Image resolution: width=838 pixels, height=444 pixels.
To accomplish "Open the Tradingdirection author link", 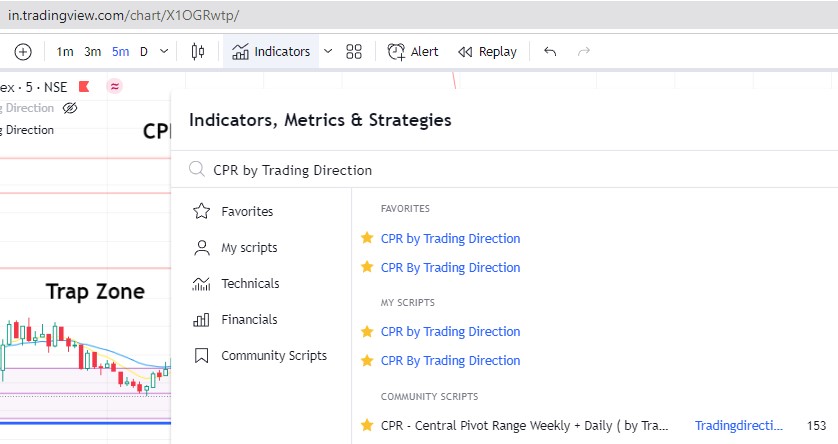I will click(x=736, y=425).
